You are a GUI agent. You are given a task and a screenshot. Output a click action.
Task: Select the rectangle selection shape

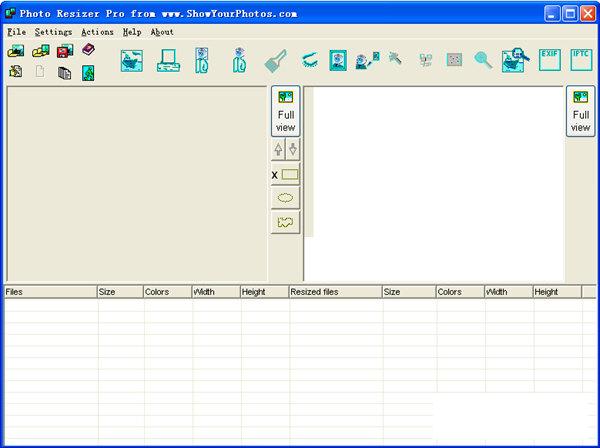pyautogui.click(x=289, y=174)
